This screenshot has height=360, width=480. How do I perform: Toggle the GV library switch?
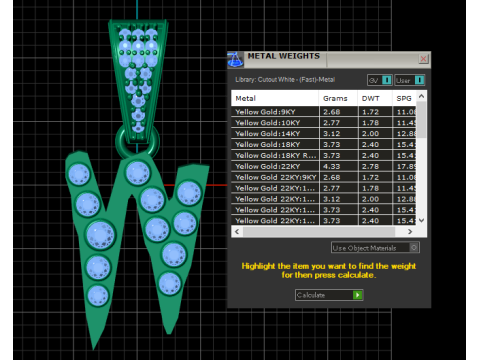pos(380,80)
